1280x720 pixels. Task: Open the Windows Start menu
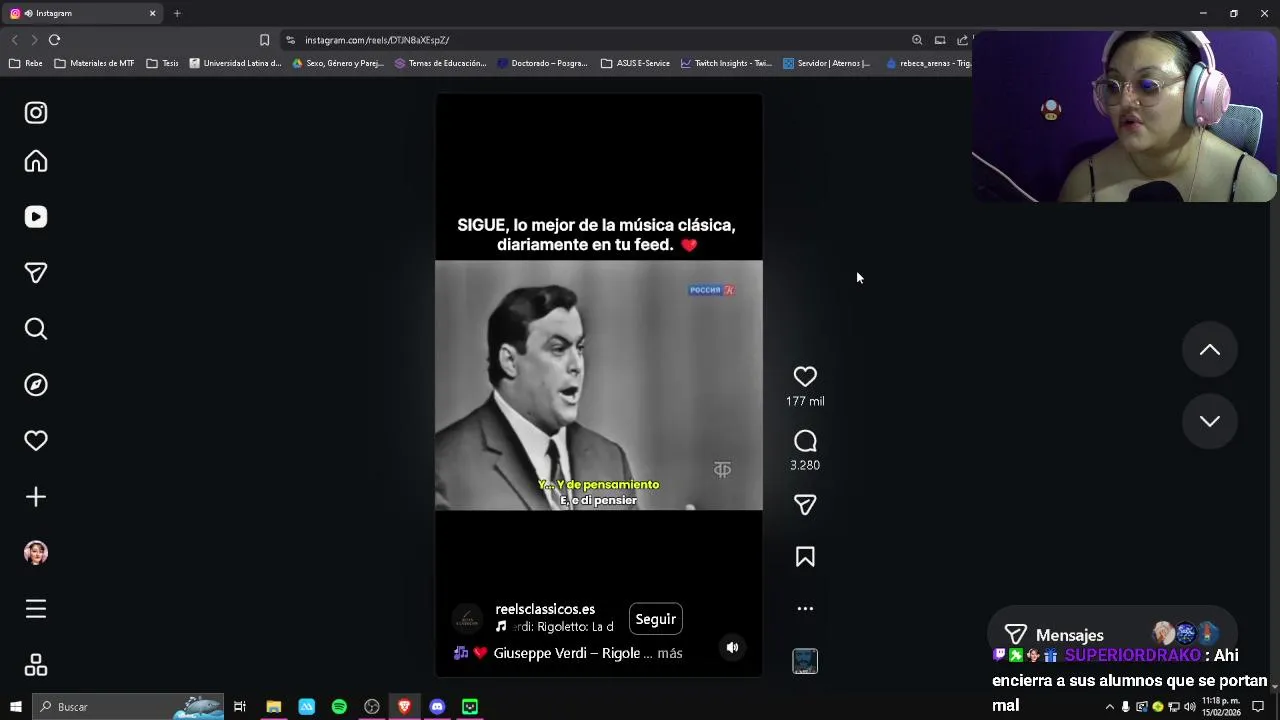(15, 707)
